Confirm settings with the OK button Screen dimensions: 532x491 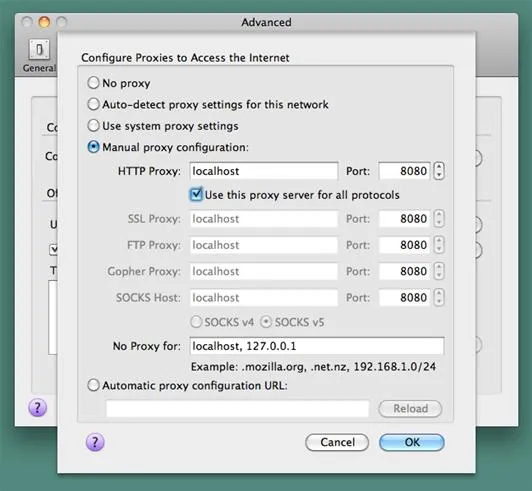click(412, 442)
